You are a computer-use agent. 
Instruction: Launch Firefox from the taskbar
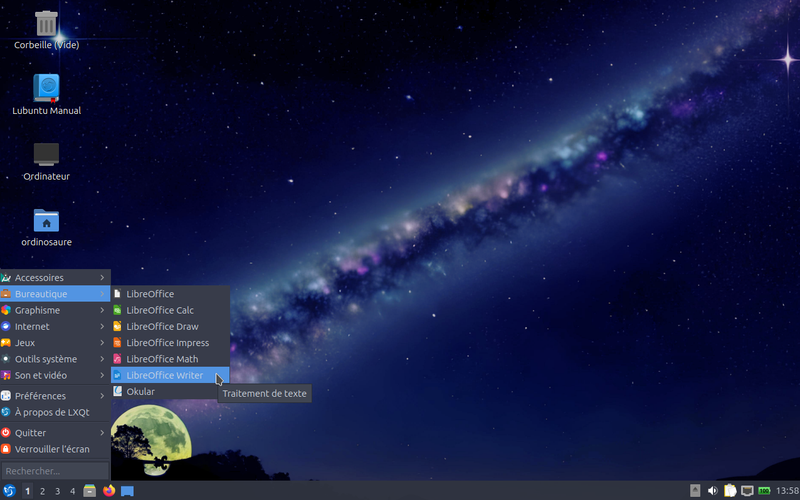pos(109,491)
